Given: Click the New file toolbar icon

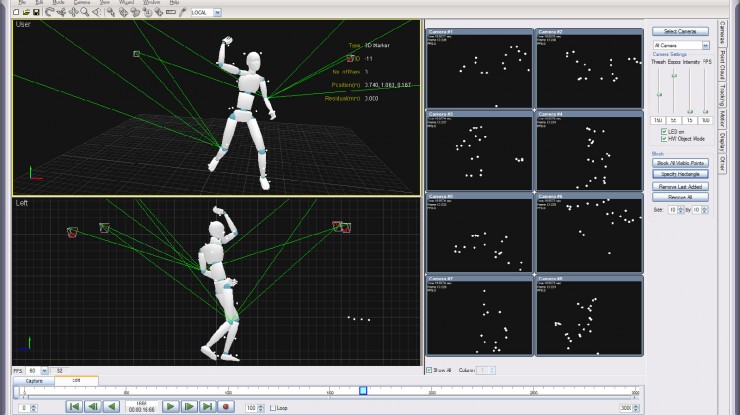Looking at the screenshot, I should (16, 12).
